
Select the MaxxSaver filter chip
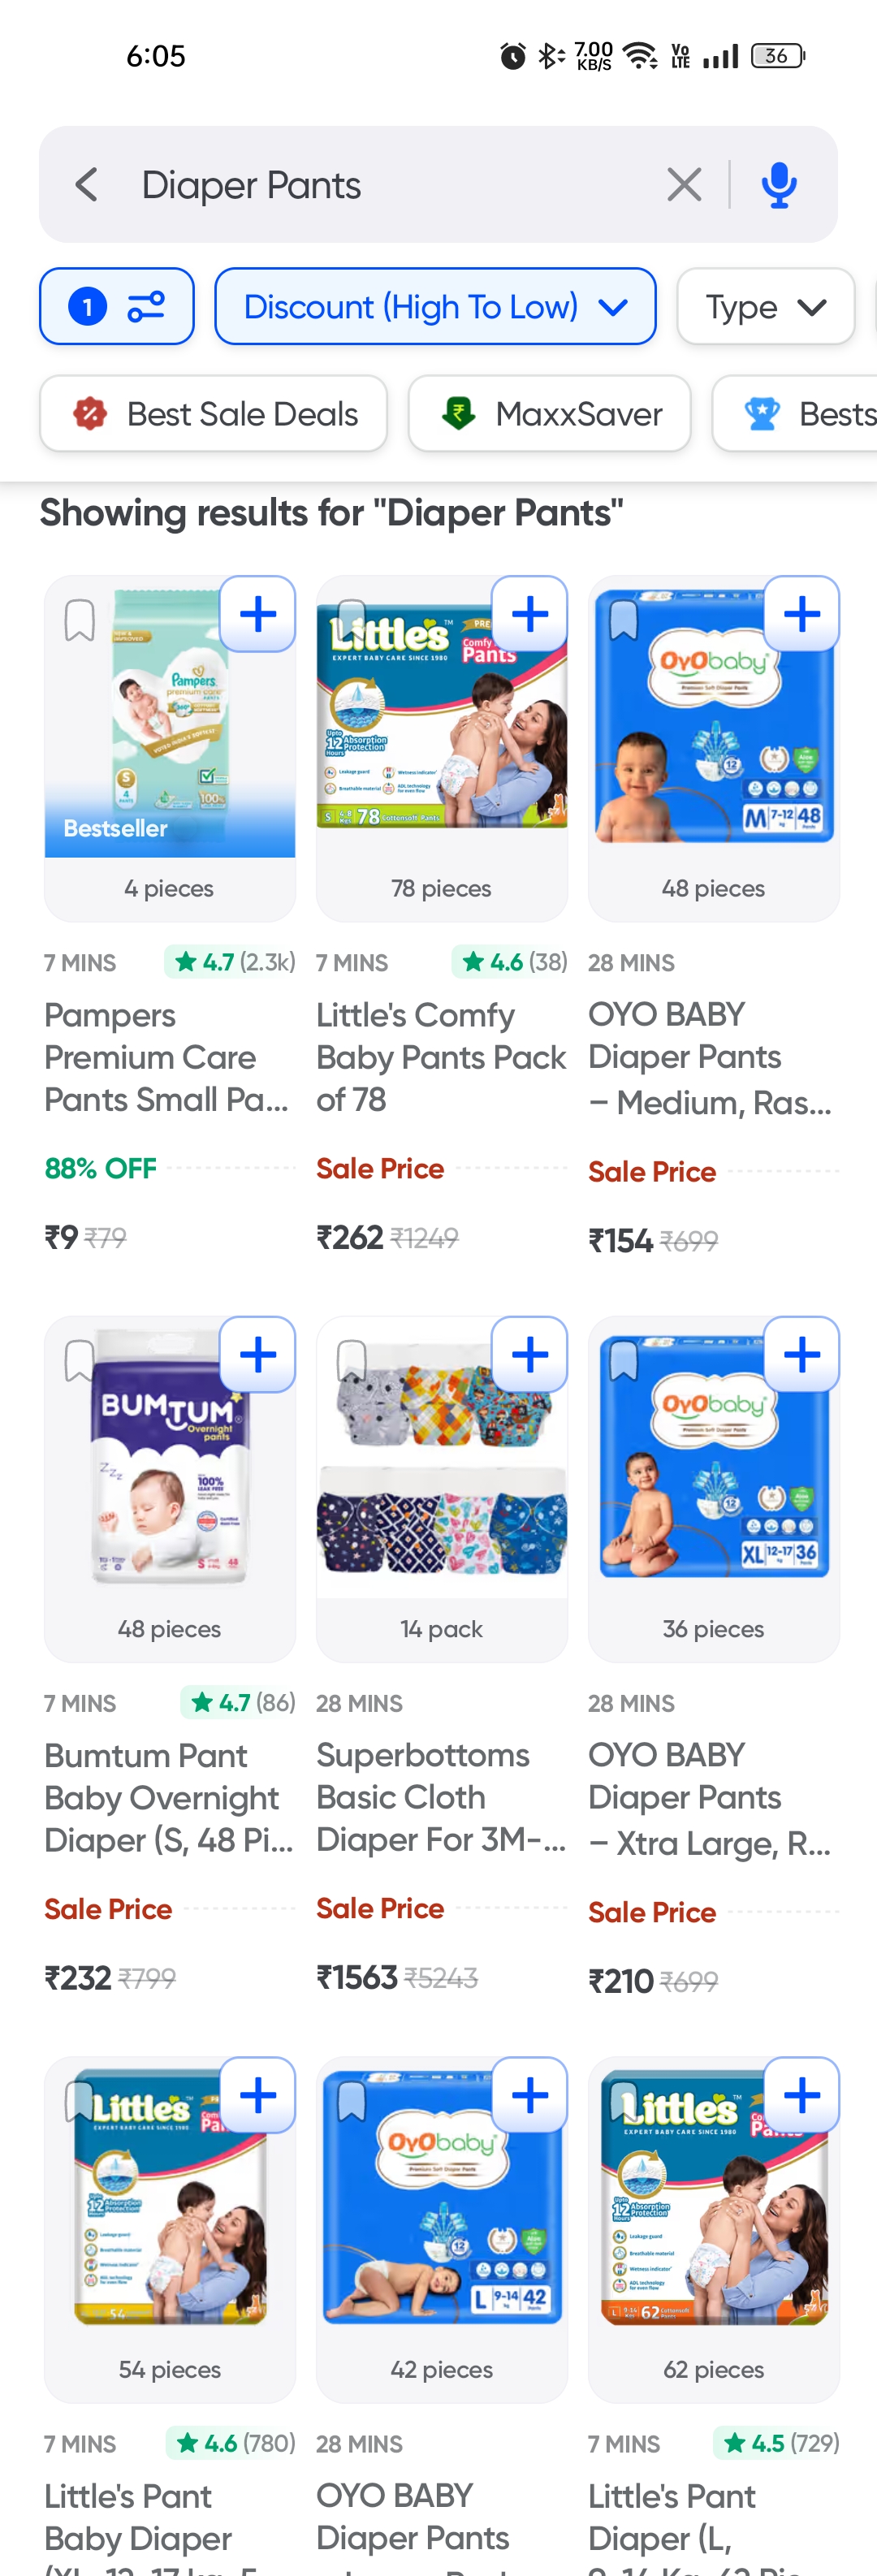click(x=549, y=414)
